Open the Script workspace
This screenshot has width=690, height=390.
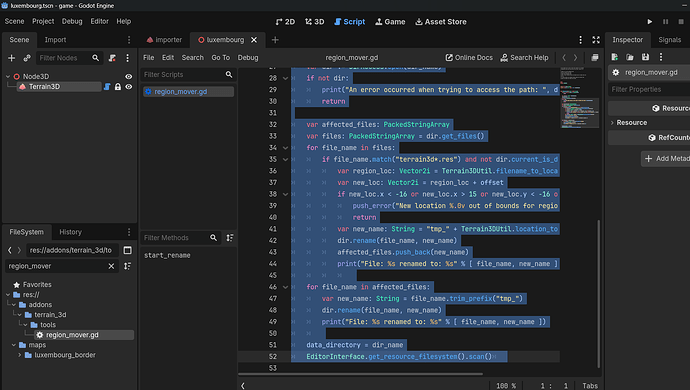pos(349,22)
